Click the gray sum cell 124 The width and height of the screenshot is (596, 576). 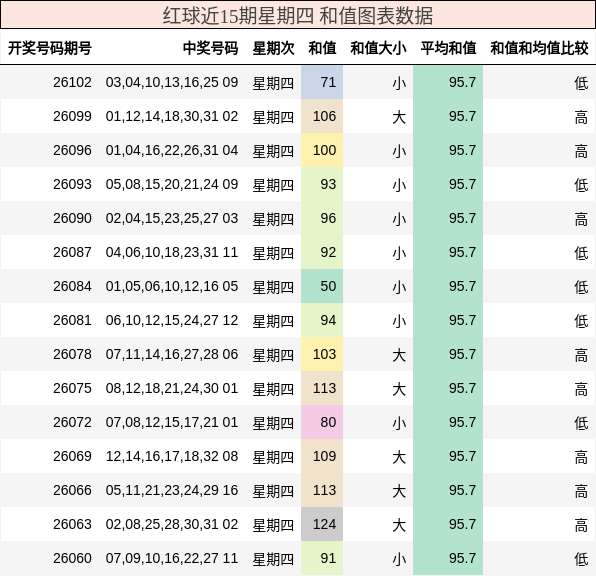coord(322,524)
